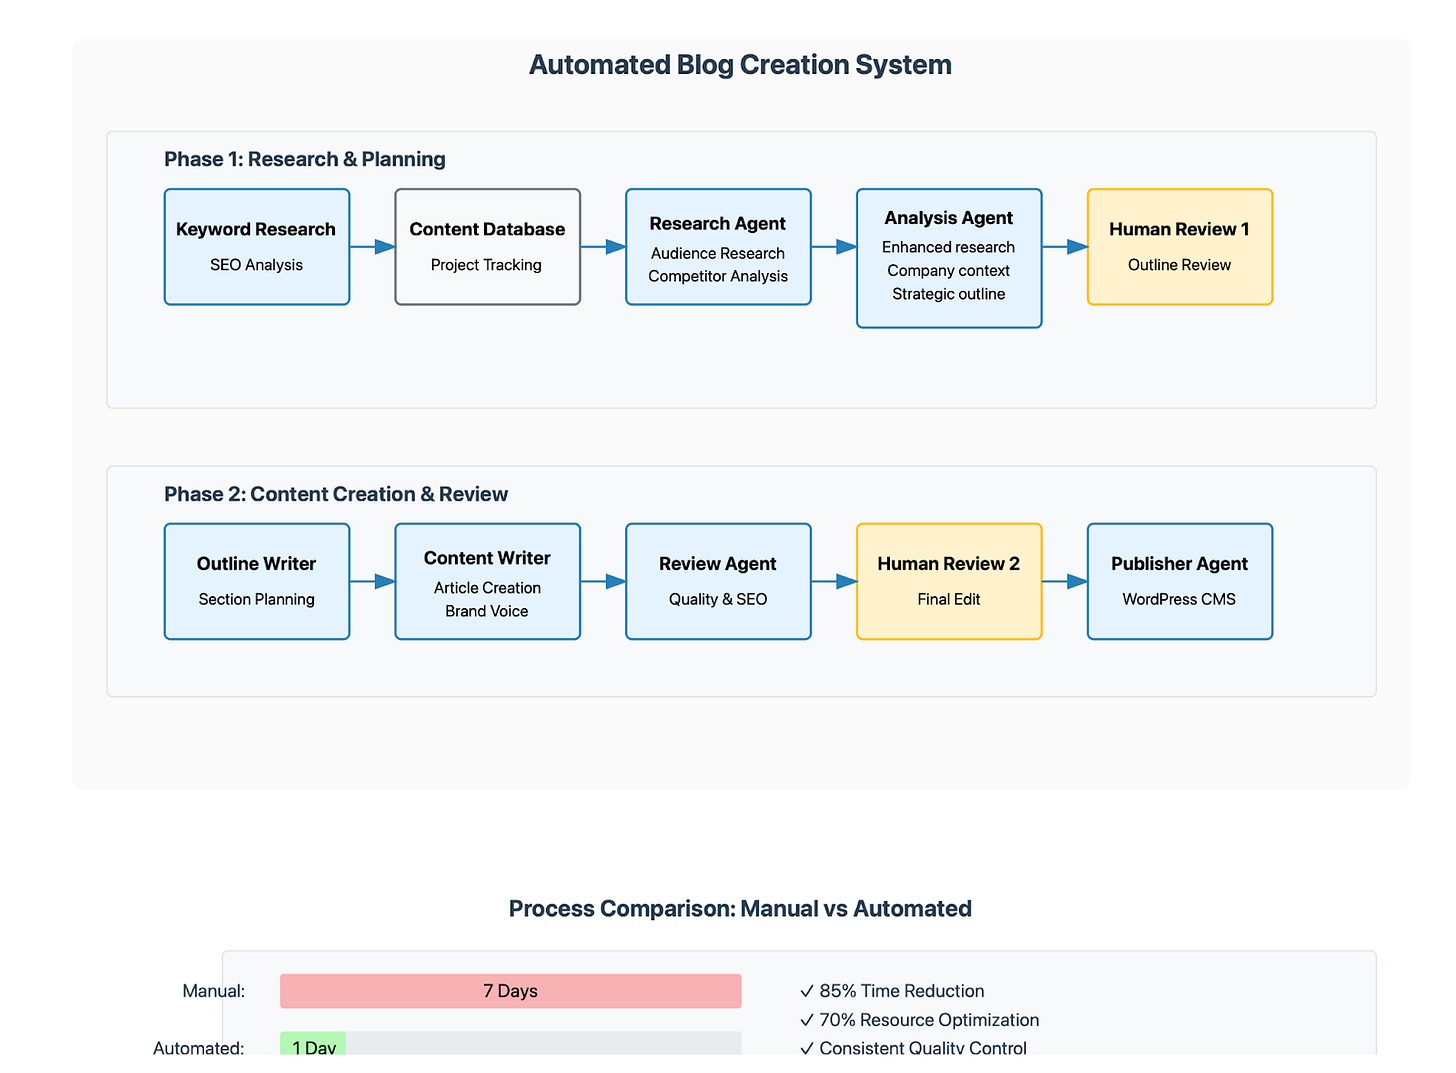The image size is (1456, 1073).
Task: Click the arrow between Keyword Research and Content Database
Action: click(372, 246)
